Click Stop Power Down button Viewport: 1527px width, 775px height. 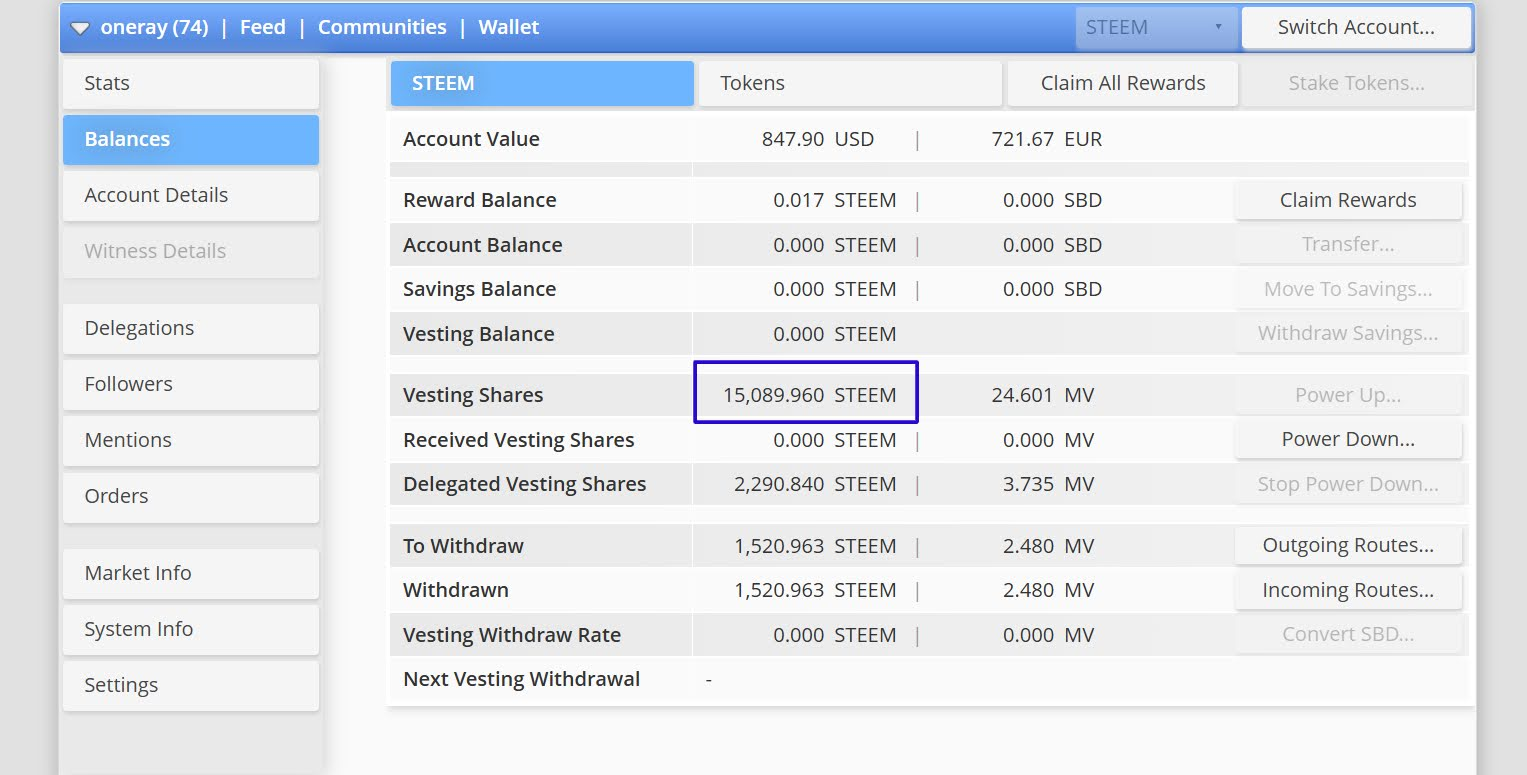1348,484
